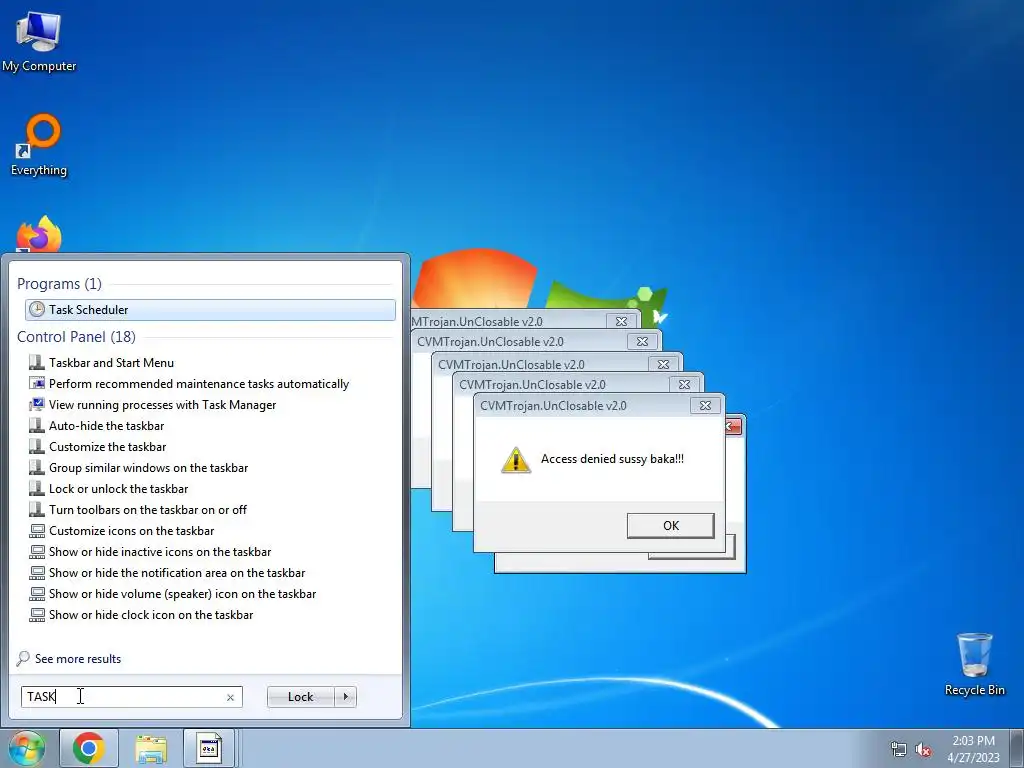This screenshot has width=1024, height=768.
Task: Click magnifier icon beside See more results
Action: pos(23,658)
